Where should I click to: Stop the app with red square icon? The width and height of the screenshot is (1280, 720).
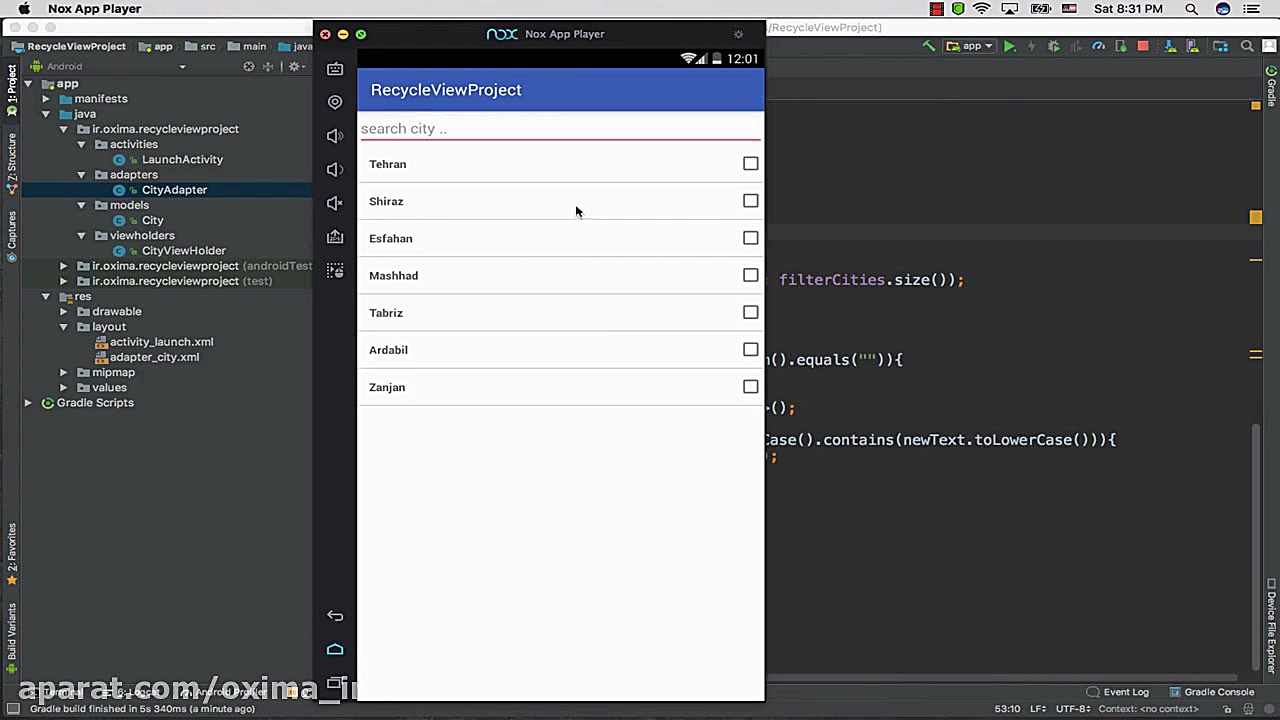click(x=1143, y=46)
